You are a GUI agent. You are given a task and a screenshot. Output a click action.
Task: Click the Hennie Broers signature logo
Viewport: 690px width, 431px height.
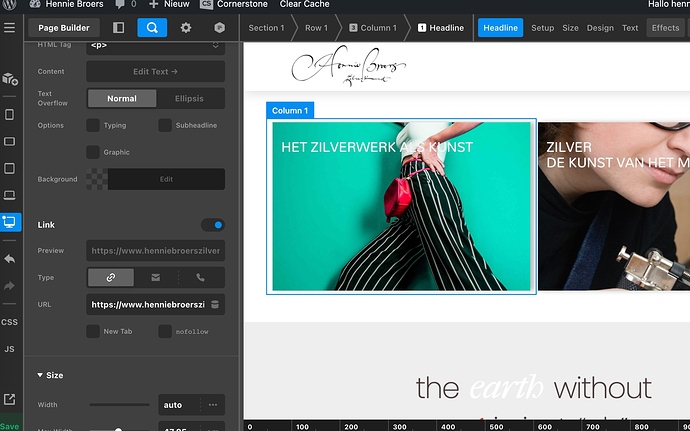point(349,66)
